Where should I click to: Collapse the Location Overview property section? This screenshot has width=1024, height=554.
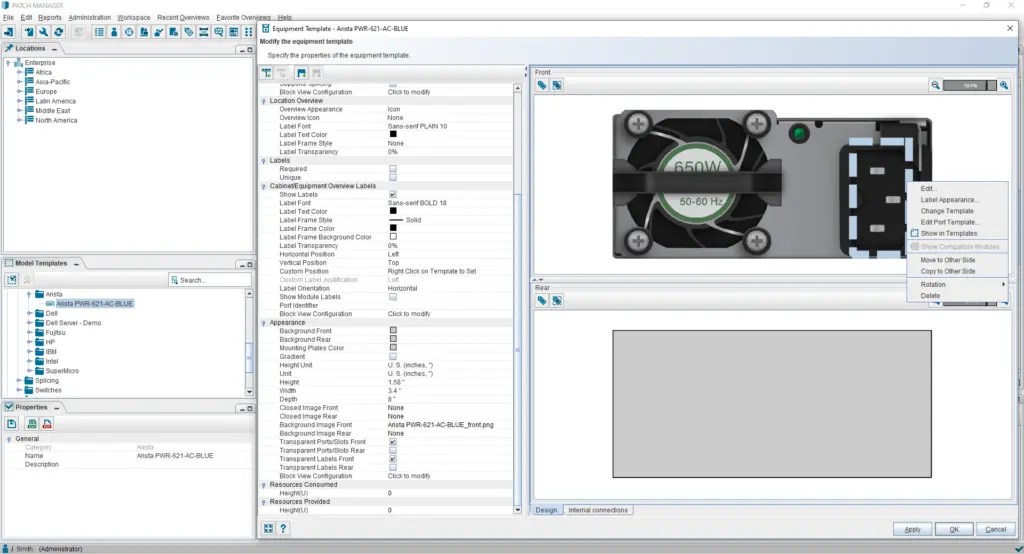pyautogui.click(x=264, y=101)
